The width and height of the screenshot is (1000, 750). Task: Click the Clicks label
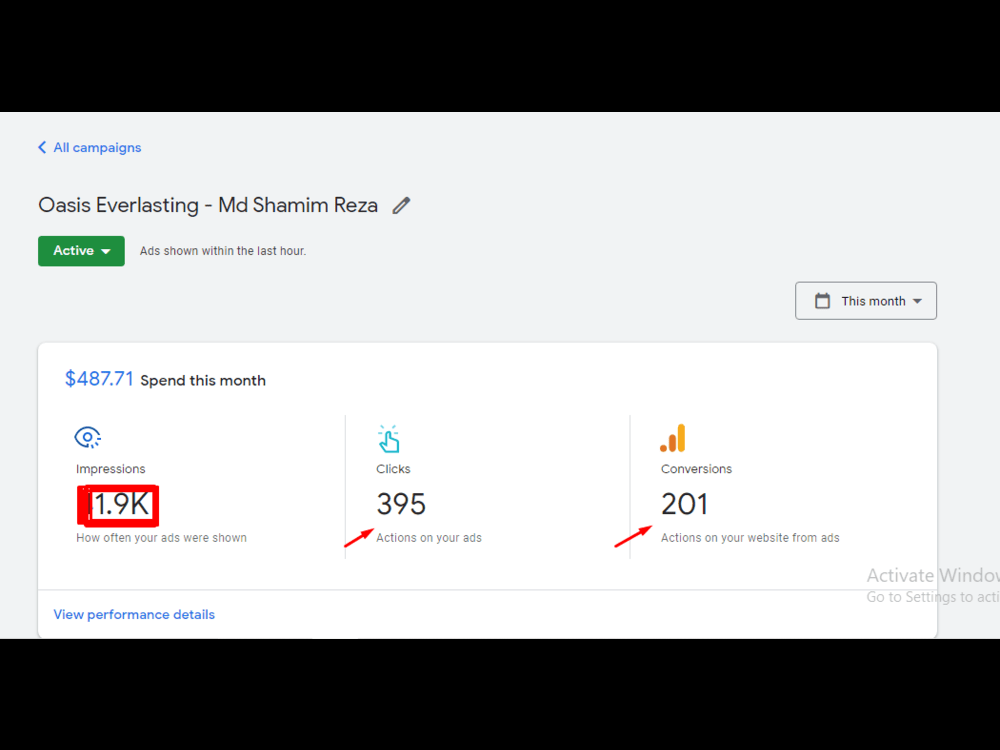click(393, 469)
